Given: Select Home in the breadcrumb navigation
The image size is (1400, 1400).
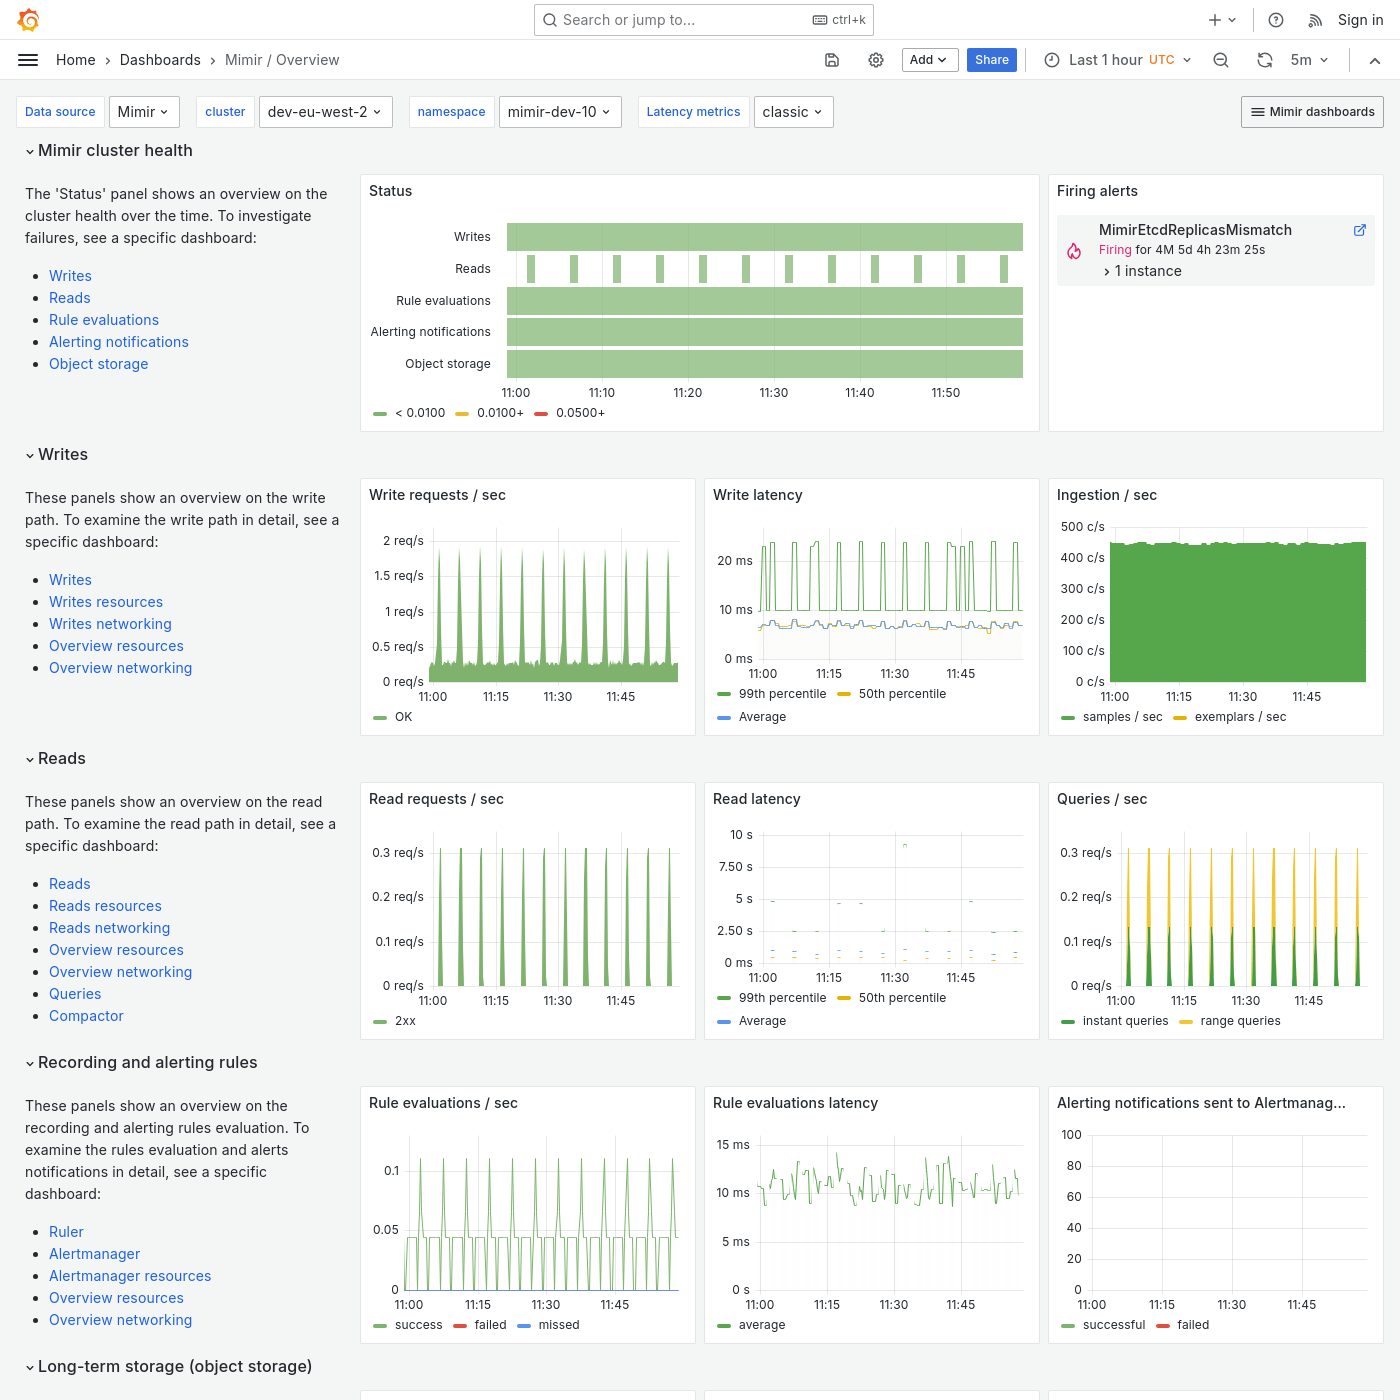Looking at the screenshot, I should (75, 59).
